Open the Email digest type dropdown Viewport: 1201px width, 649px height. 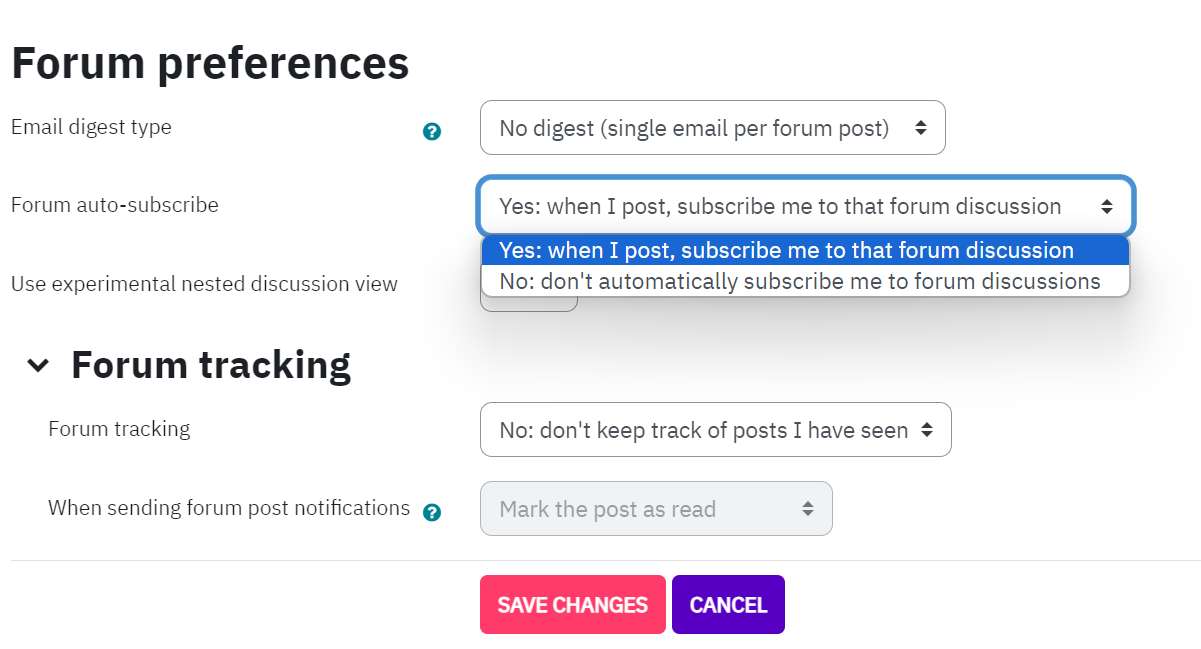pyautogui.click(x=712, y=128)
